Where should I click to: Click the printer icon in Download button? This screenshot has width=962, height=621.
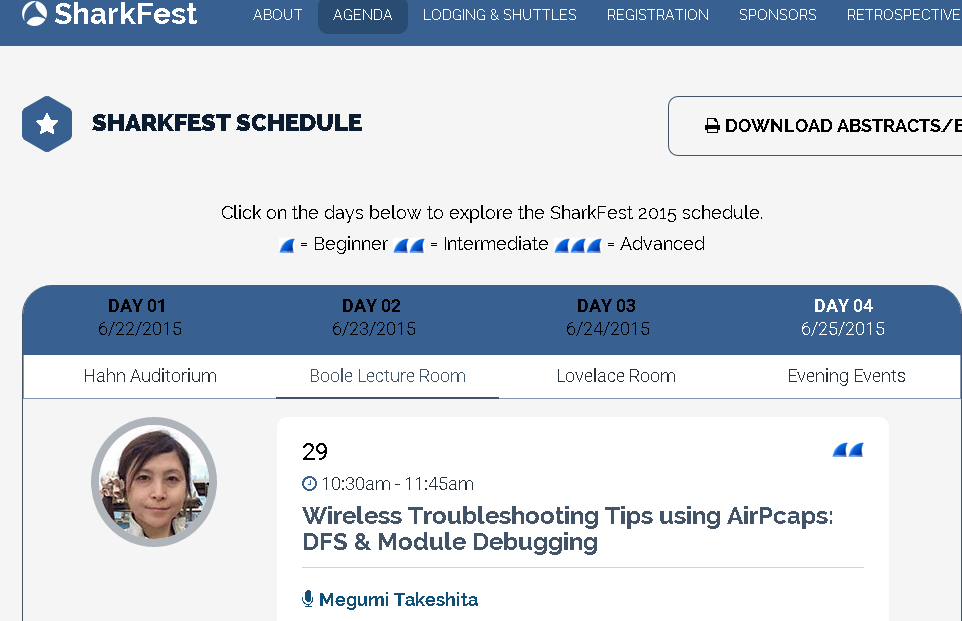pyautogui.click(x=712, y=126)
